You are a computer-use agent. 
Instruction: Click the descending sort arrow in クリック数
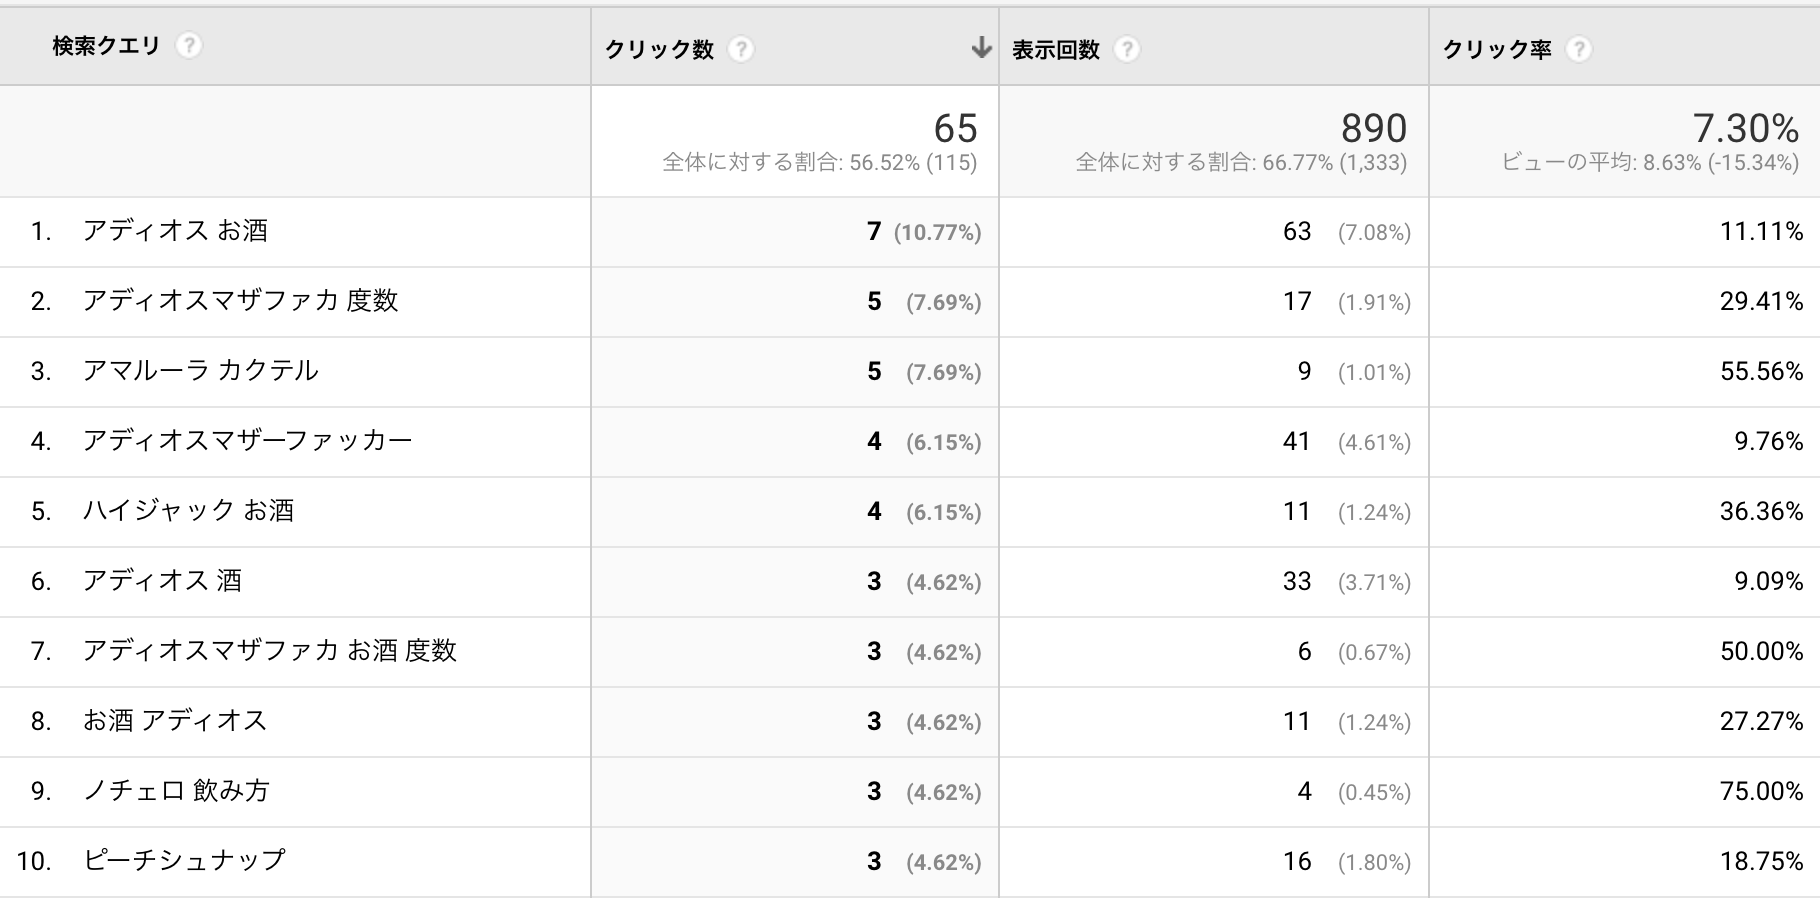tap(981, 48)
